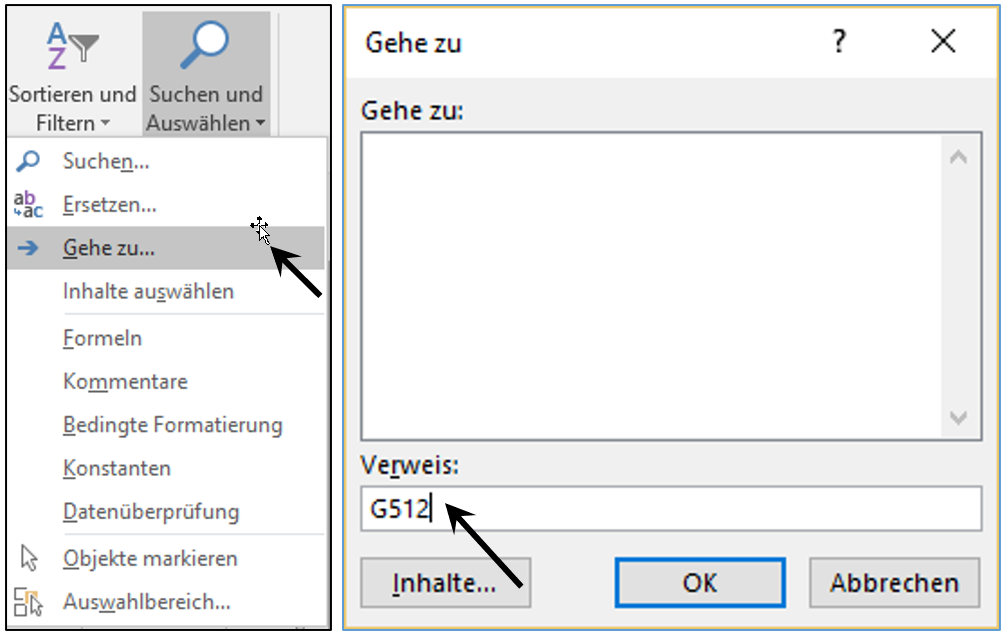1002x633 pixels.
Task: Choose Datenüberprüfung in the menu
Action: pos(151,512)
